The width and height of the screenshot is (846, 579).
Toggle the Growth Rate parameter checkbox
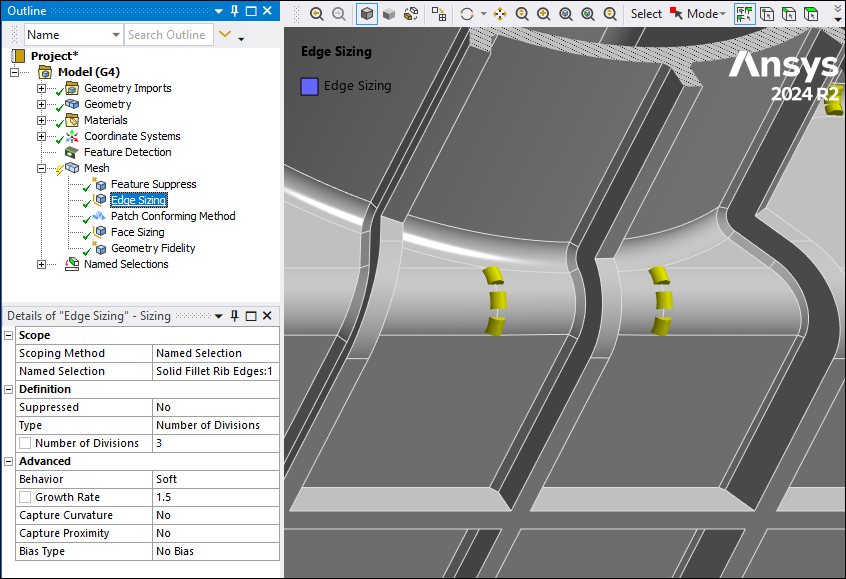(x=25, y=497)
